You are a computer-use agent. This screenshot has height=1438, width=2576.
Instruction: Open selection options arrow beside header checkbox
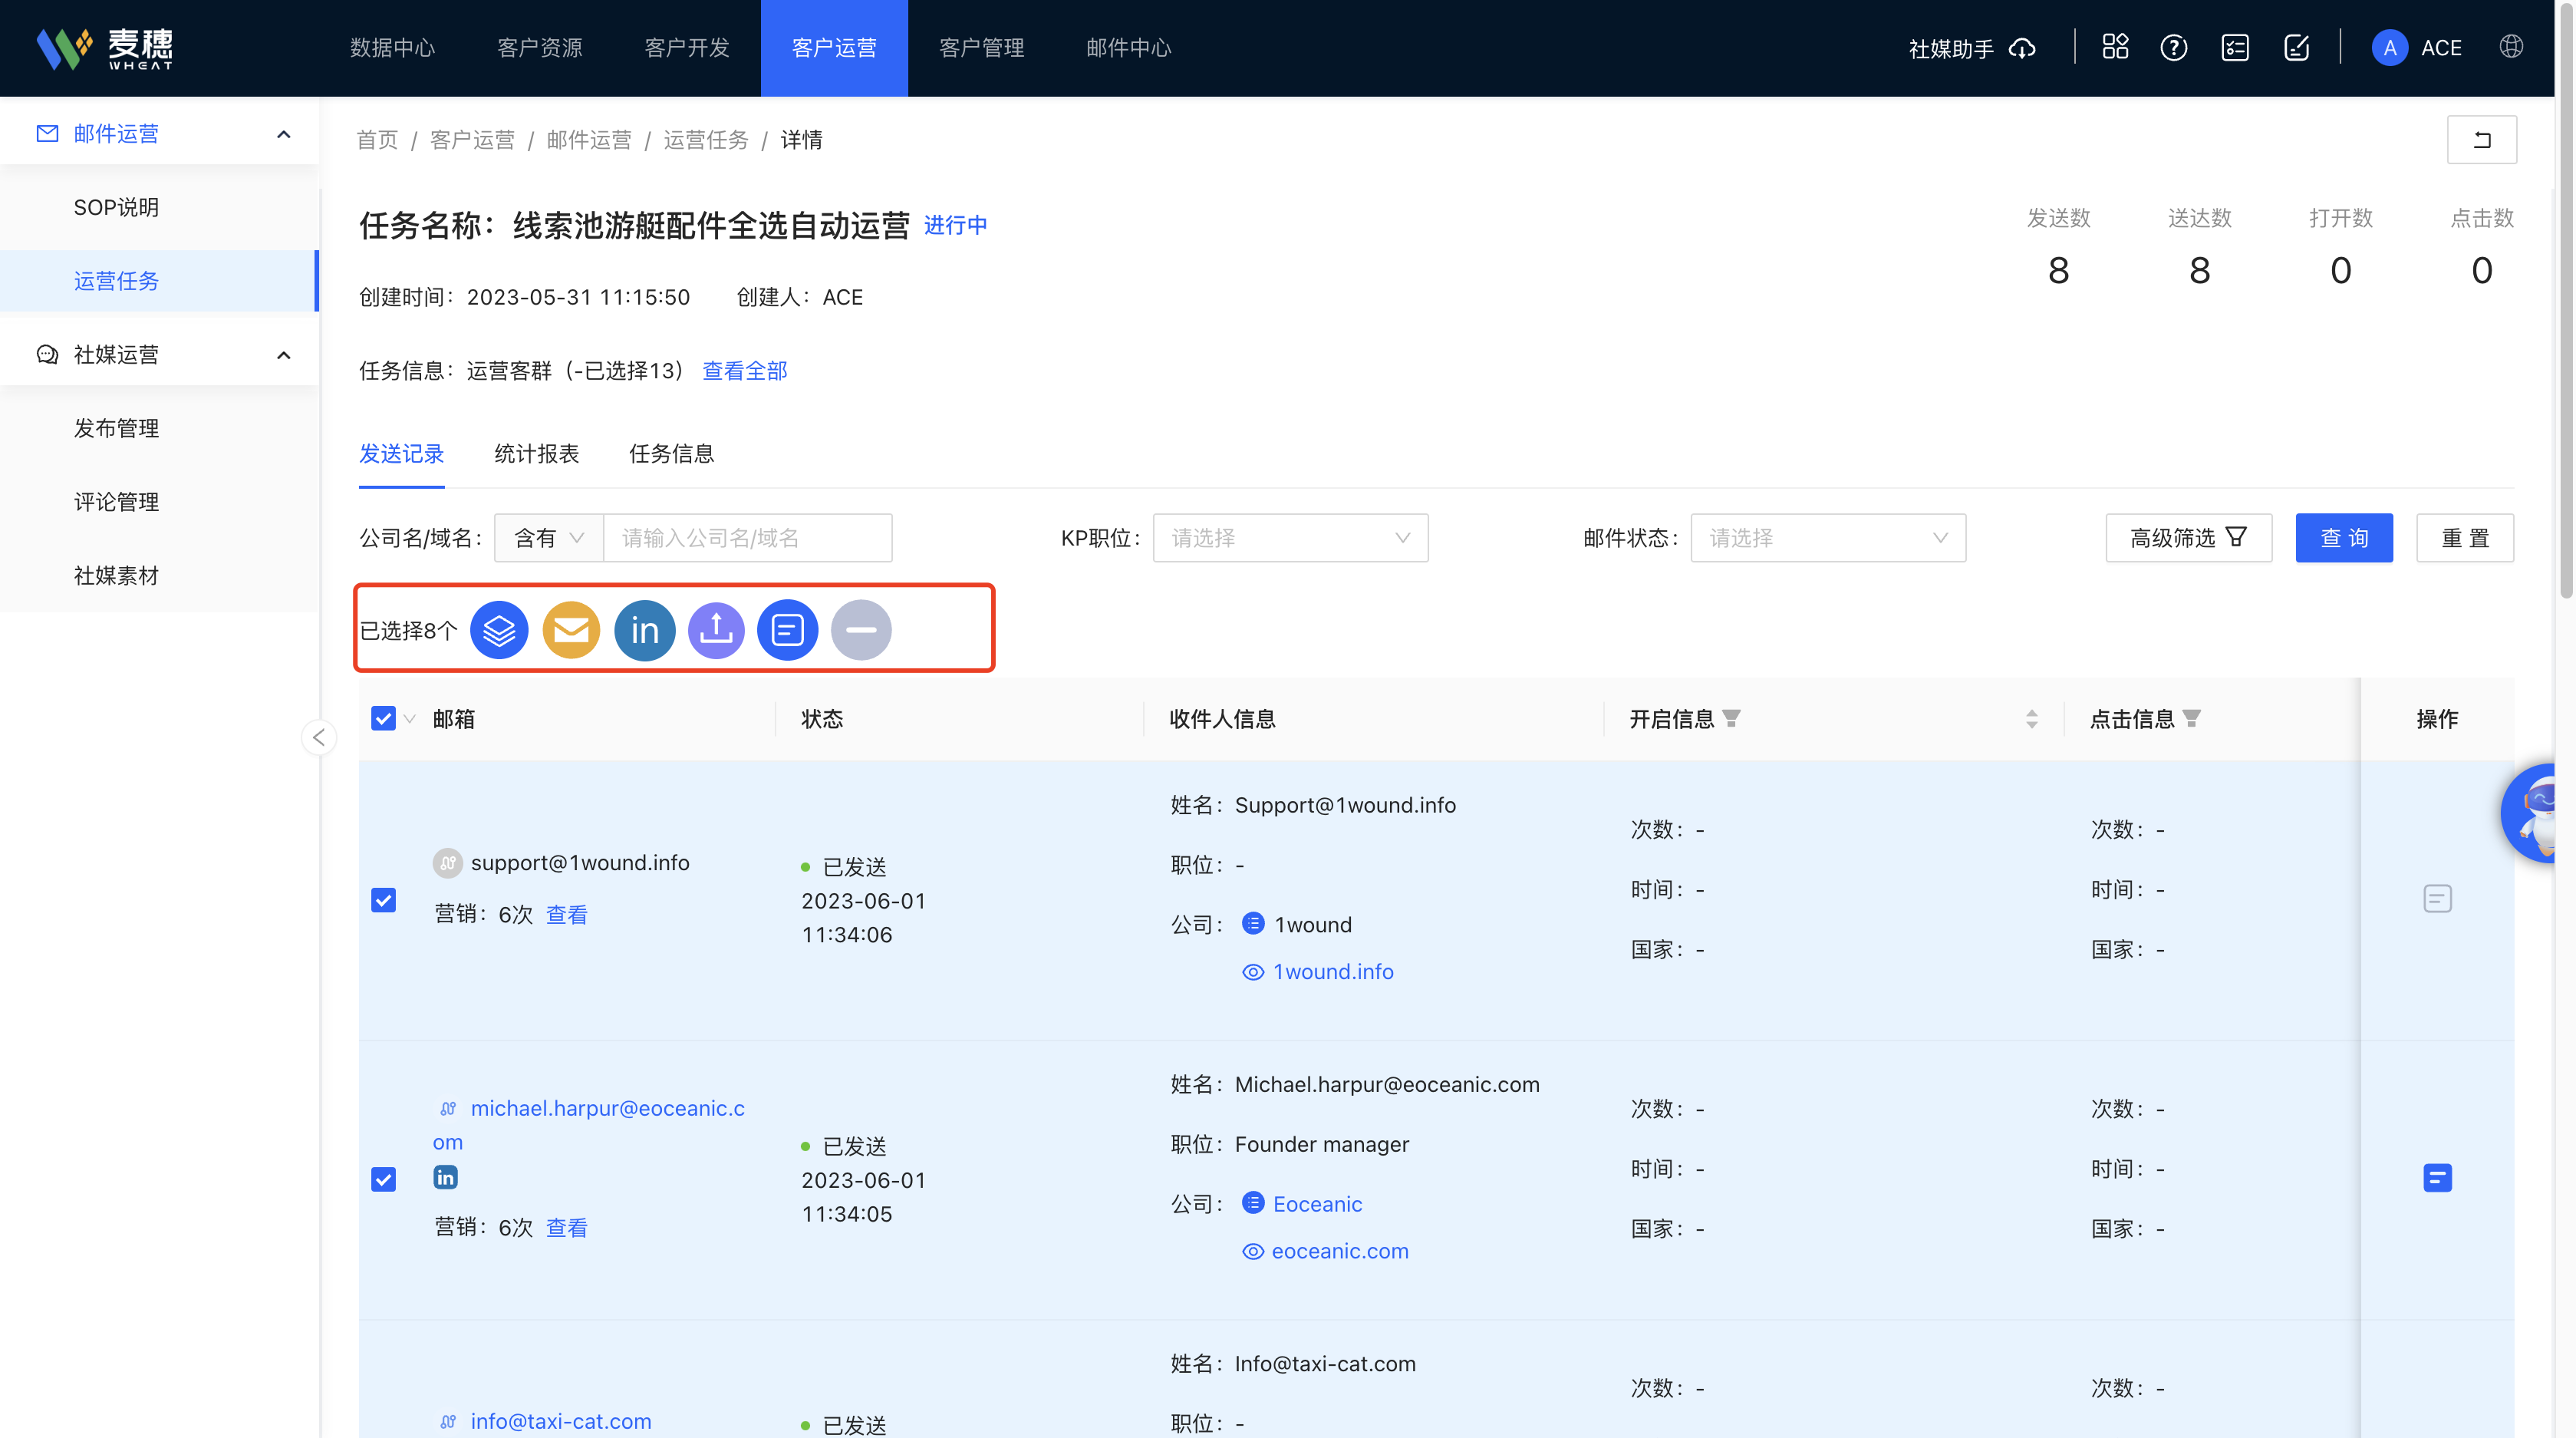[409, 719]
